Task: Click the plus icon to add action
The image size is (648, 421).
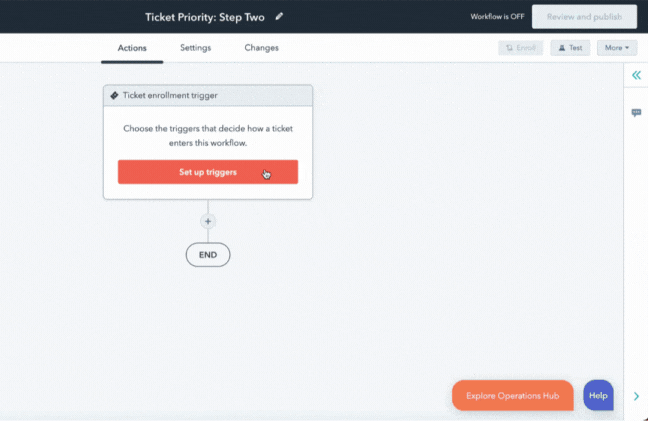Action: coord(208,221)
